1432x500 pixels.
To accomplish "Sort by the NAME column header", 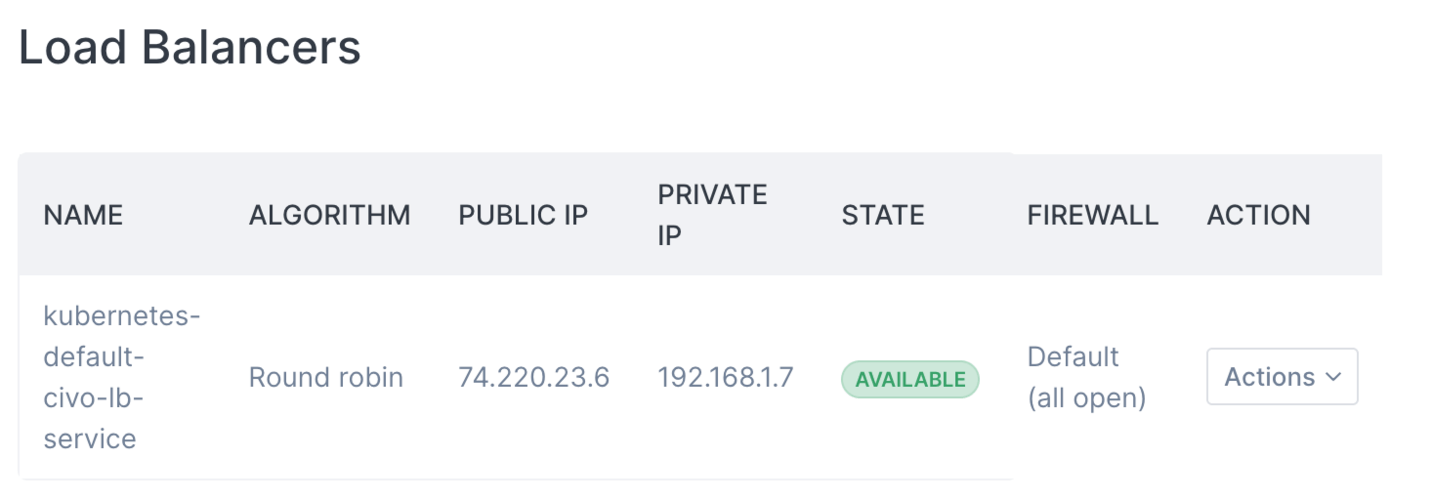I will (x=83, y=215).
